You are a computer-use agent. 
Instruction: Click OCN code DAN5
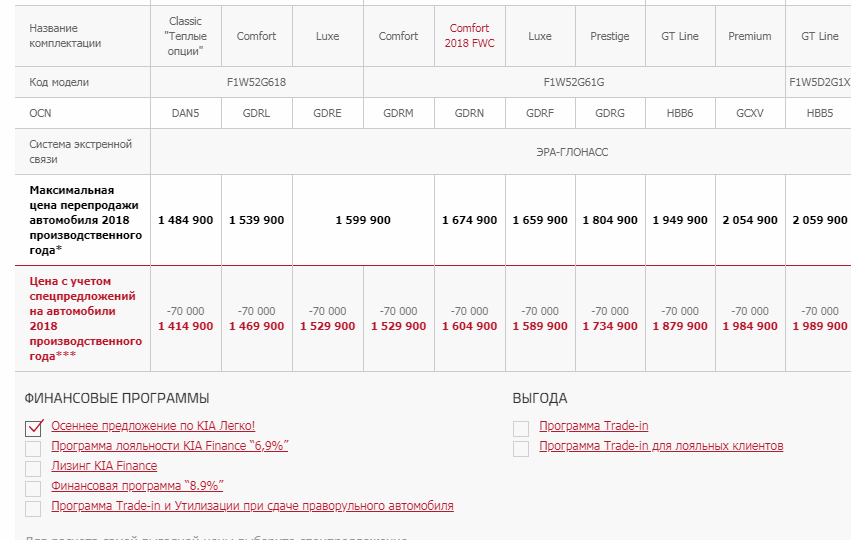(186, 113)
